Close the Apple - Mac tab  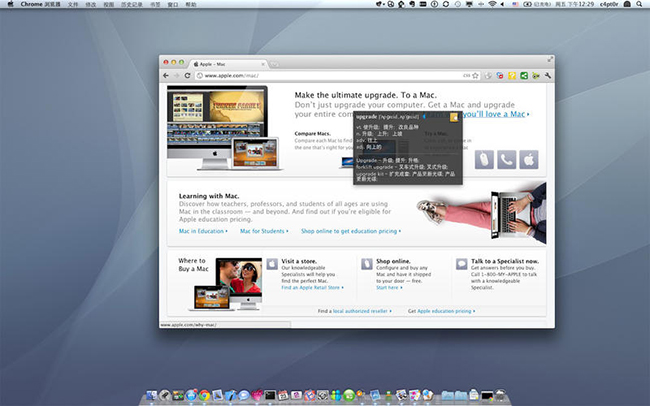(263, 64)
